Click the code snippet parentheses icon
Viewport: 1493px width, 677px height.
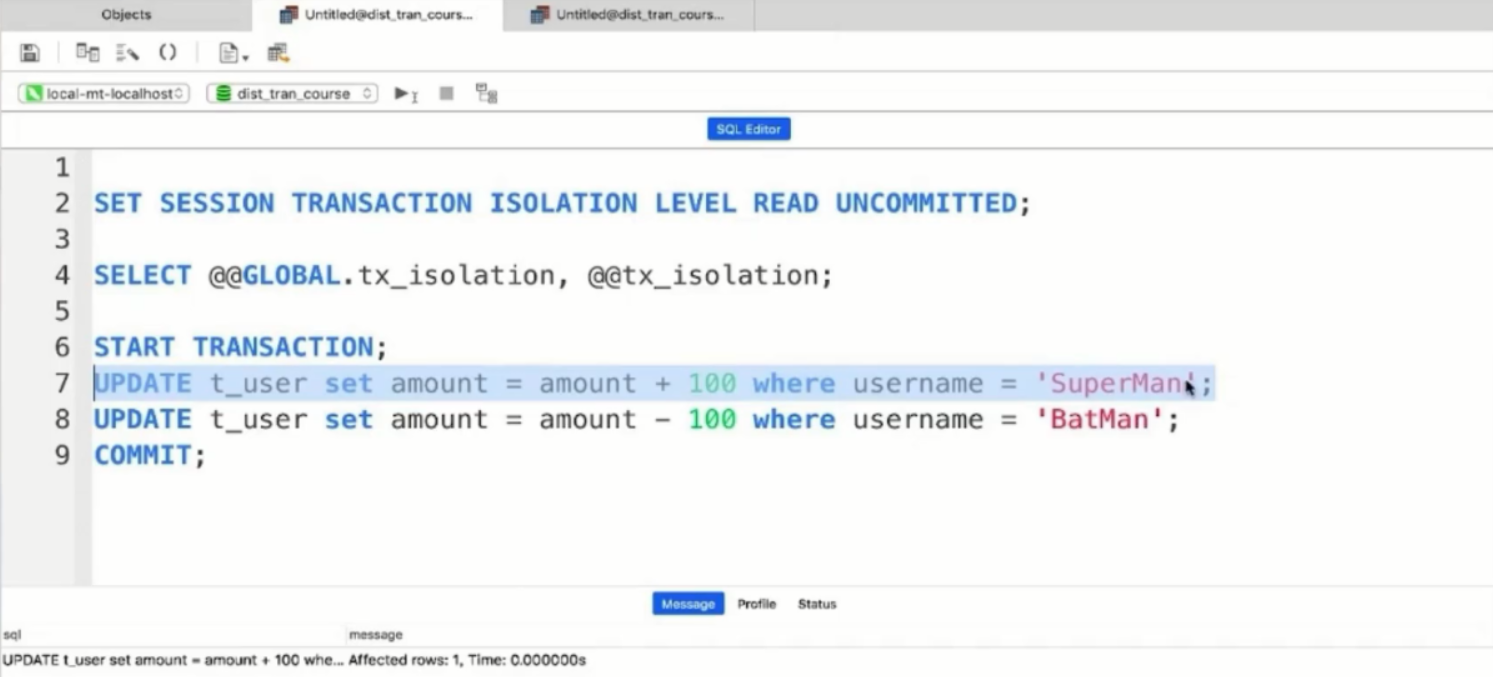167,53
